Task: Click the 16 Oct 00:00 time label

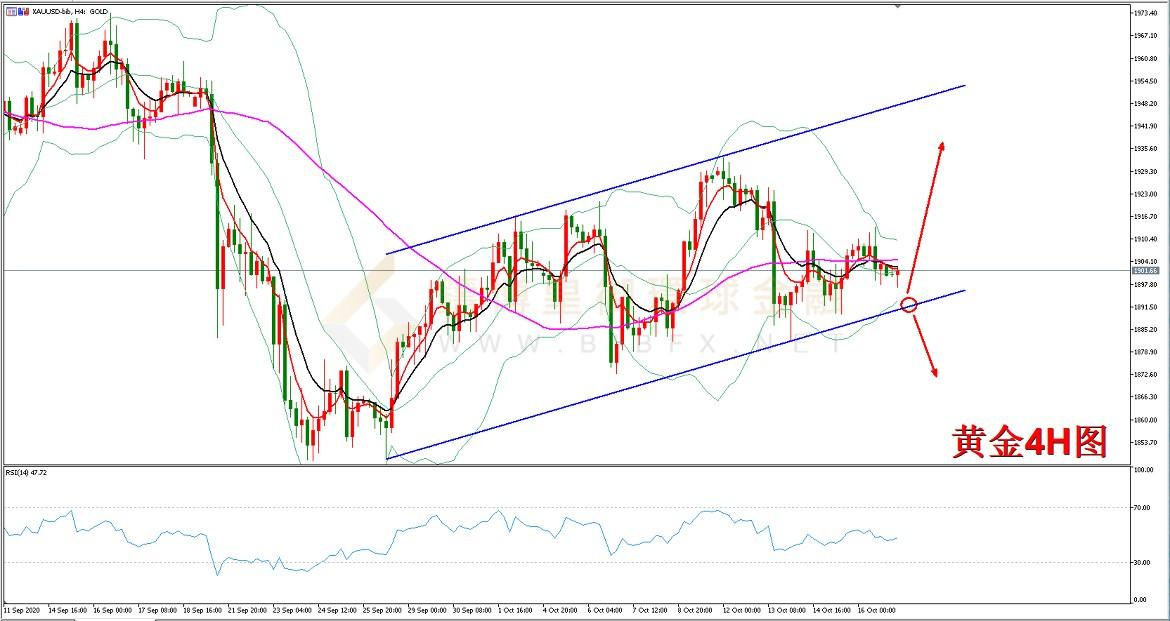Action: (x=874, y=608)
